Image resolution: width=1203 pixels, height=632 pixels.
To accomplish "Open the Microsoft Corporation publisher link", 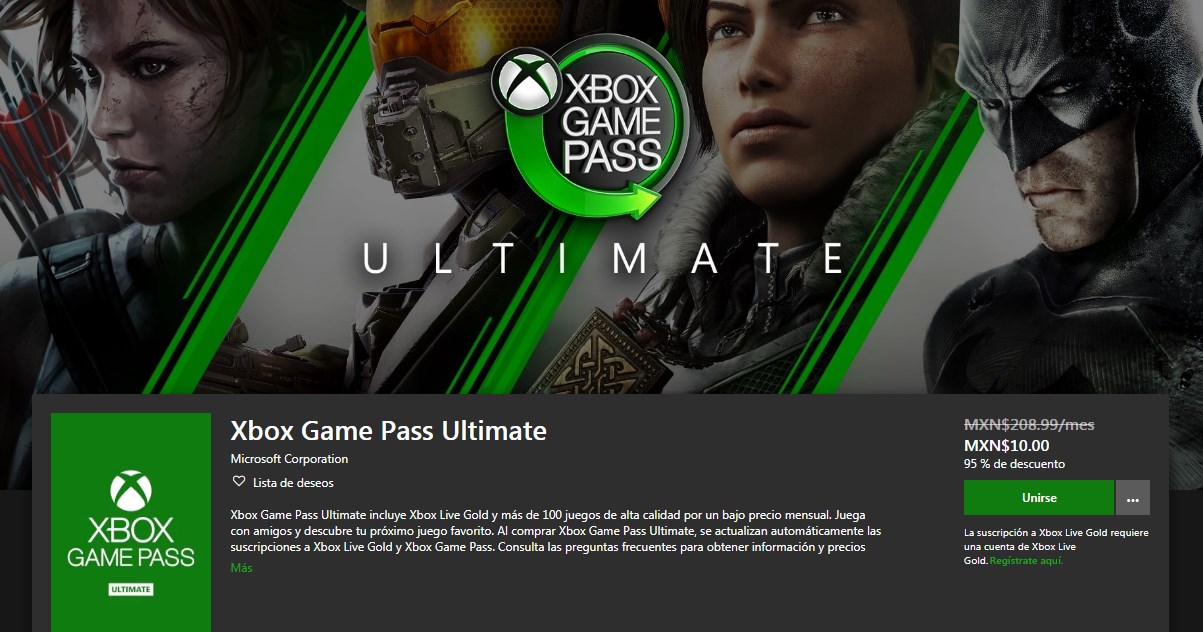I will [x=289, y=459].
